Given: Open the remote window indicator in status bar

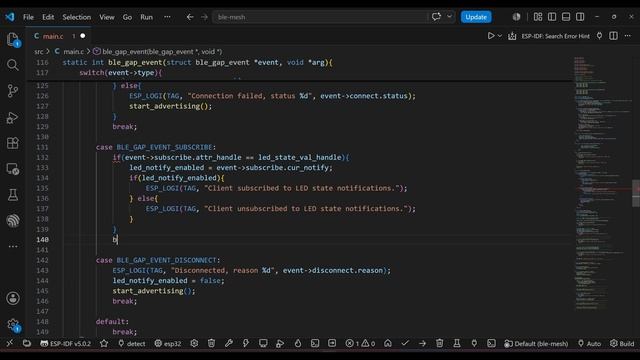Looking at the screenshot, I should pyautogui.click(x=9, y=343).
